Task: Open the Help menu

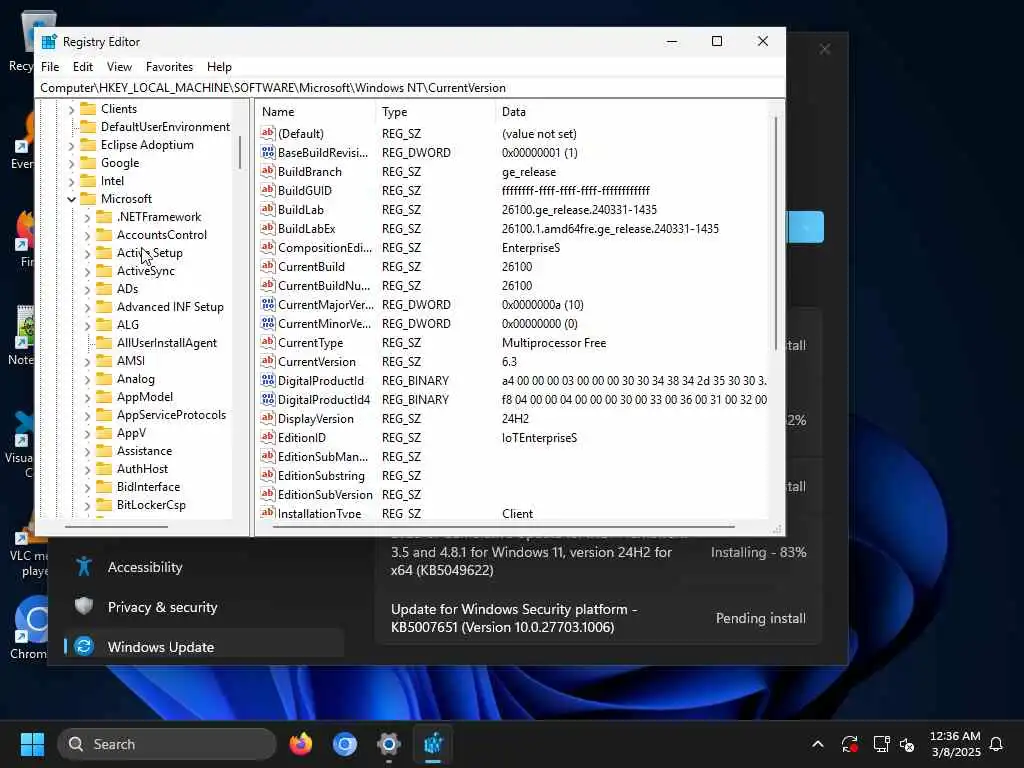Action: click(219, 67)
